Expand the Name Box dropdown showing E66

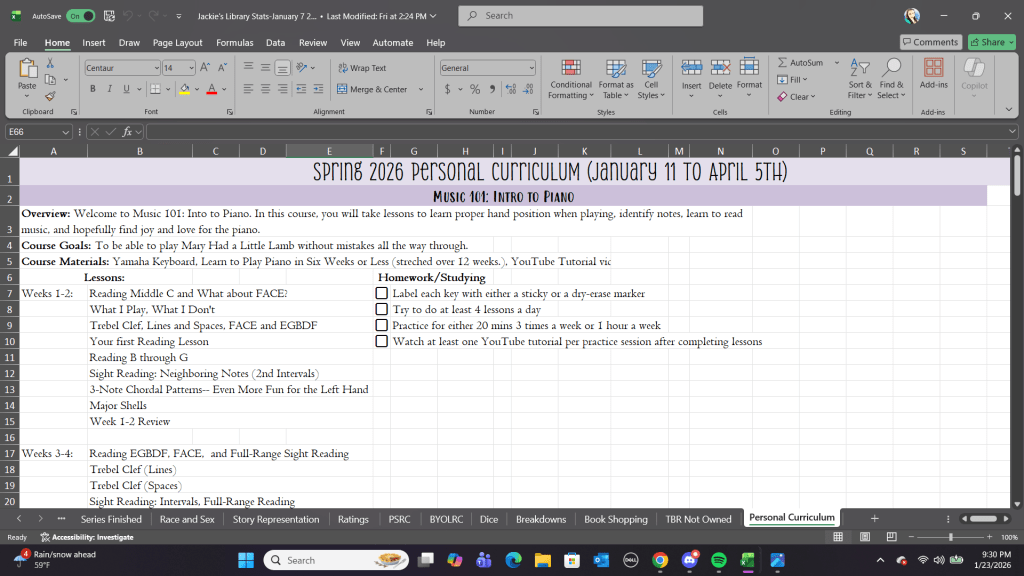(x=66, y=132)
